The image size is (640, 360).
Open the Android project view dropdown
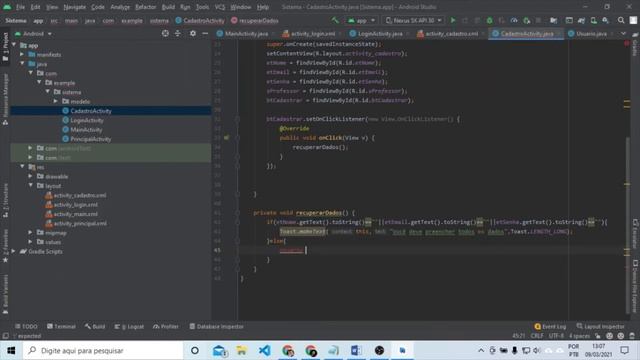pos(33,33)
